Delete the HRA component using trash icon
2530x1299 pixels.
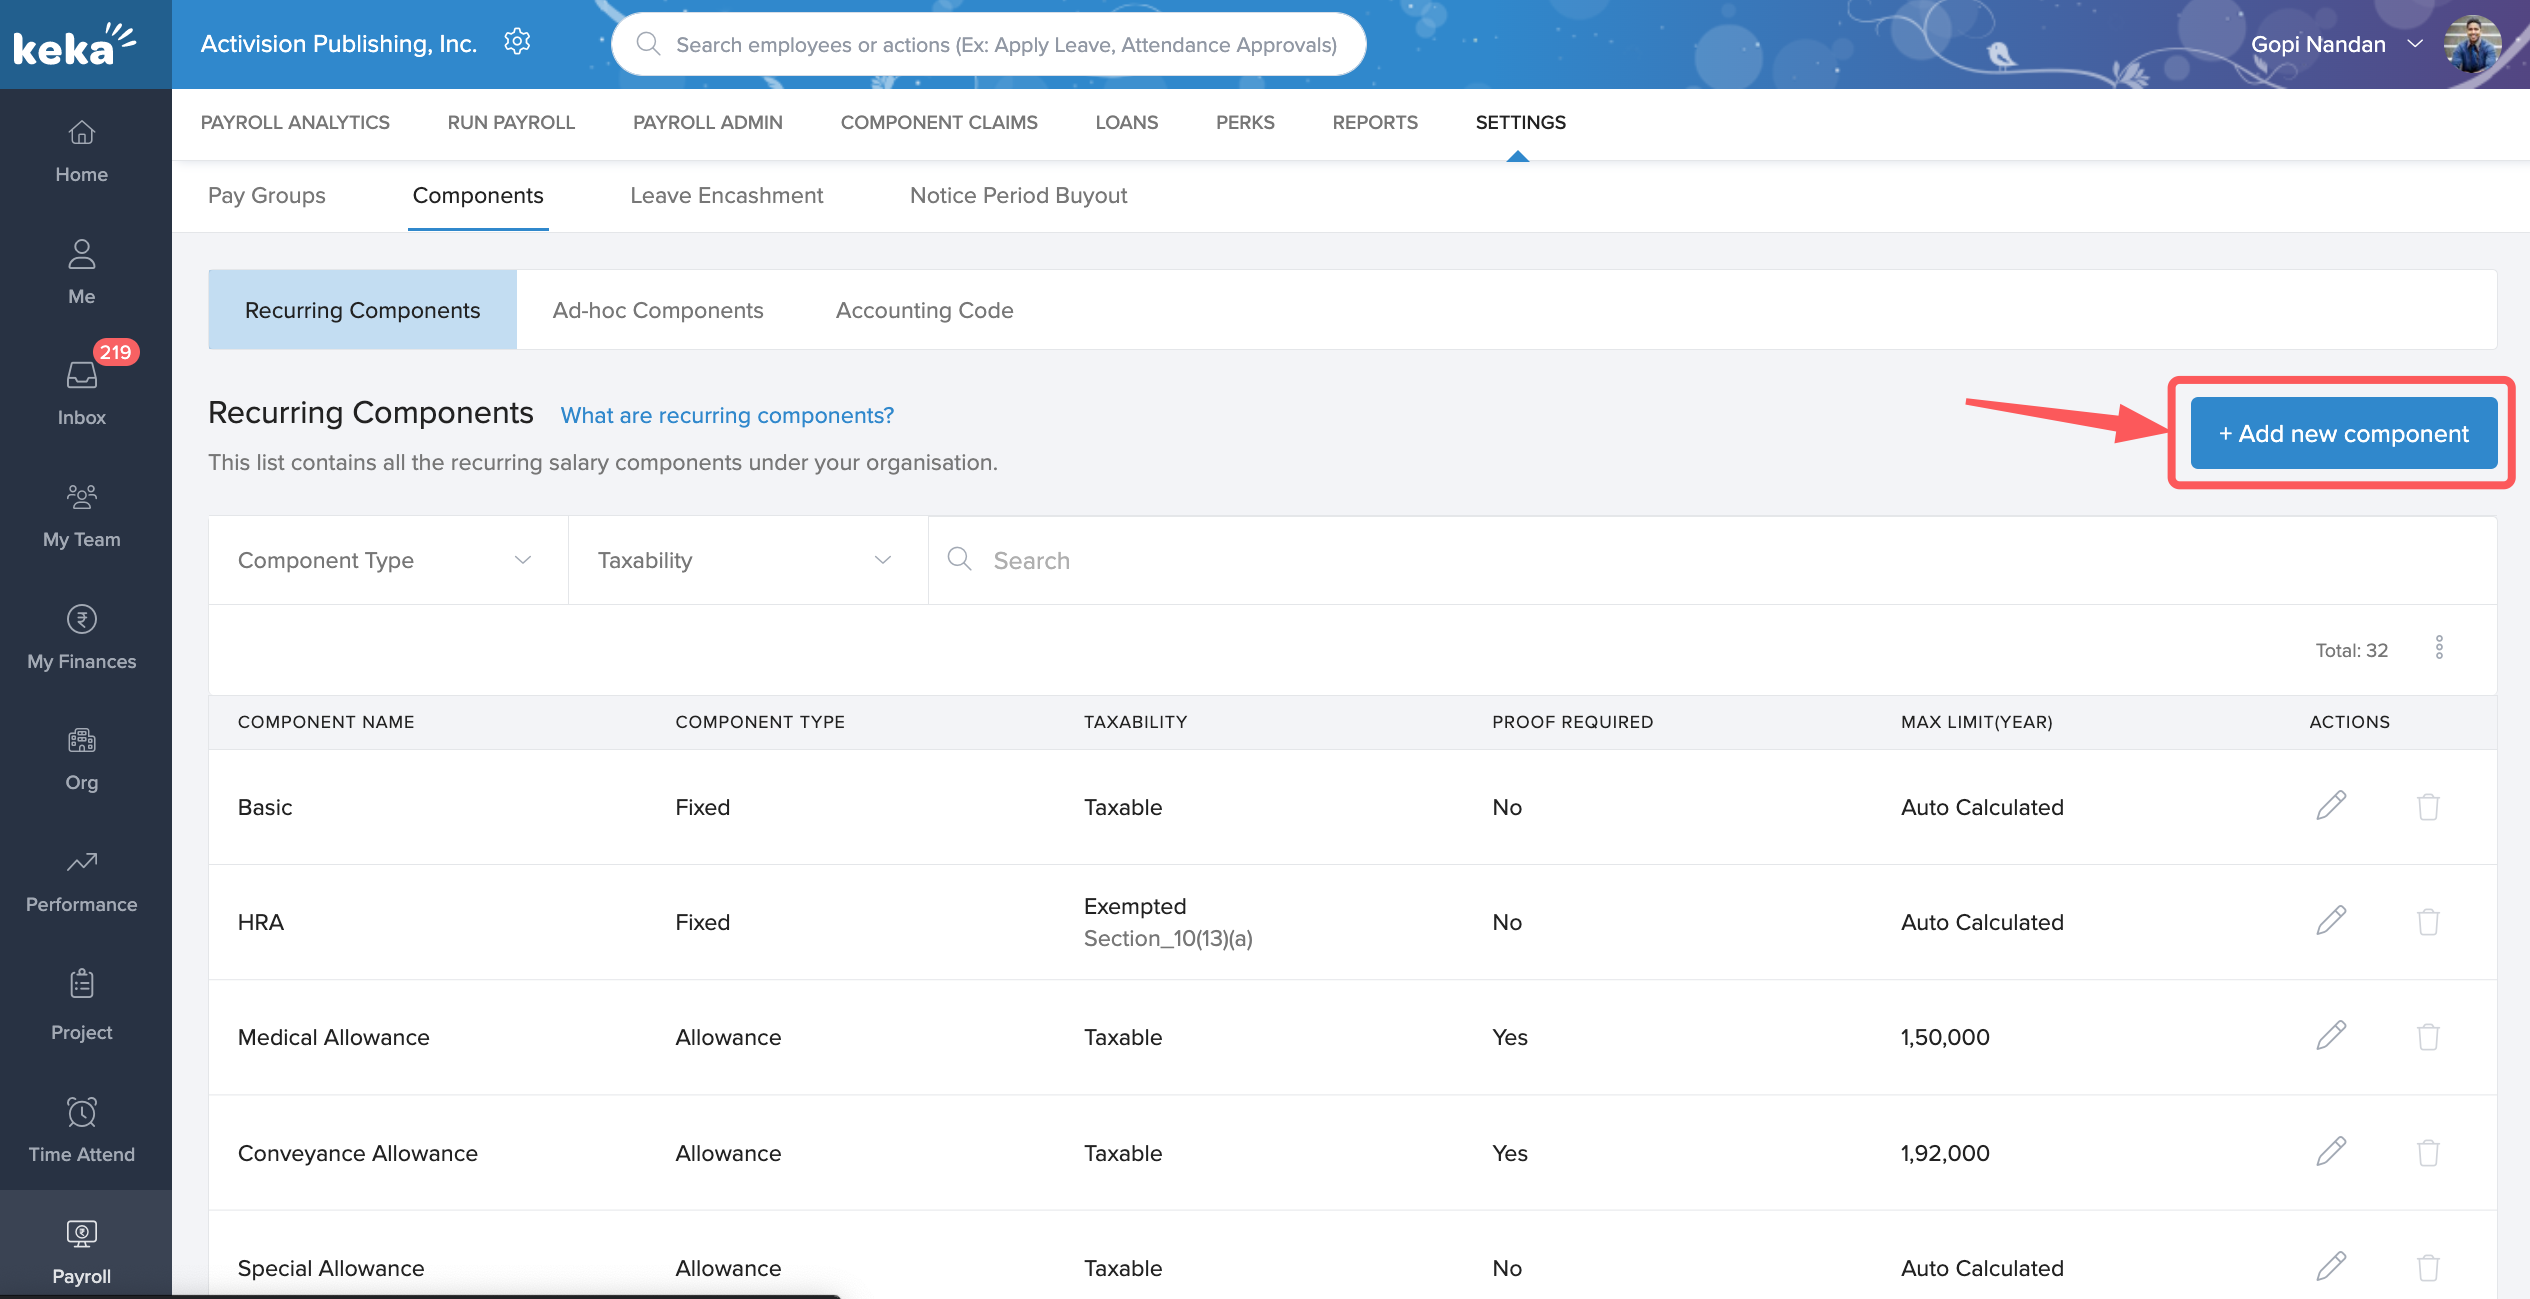point(2427,921)
